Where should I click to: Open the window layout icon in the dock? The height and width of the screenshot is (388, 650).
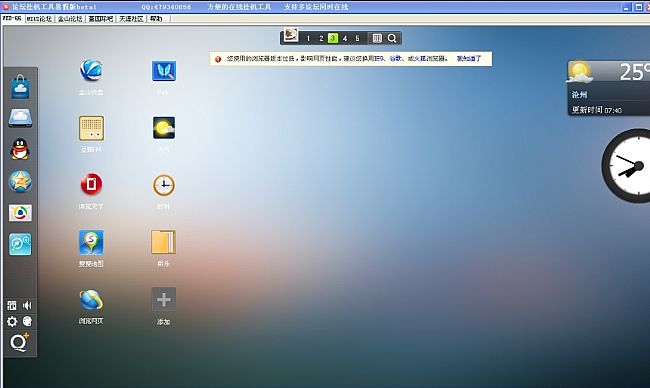point(12,306)
